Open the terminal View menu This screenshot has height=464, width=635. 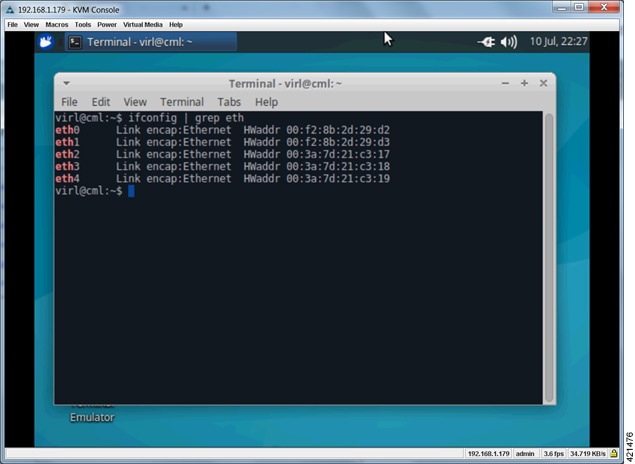135,102
